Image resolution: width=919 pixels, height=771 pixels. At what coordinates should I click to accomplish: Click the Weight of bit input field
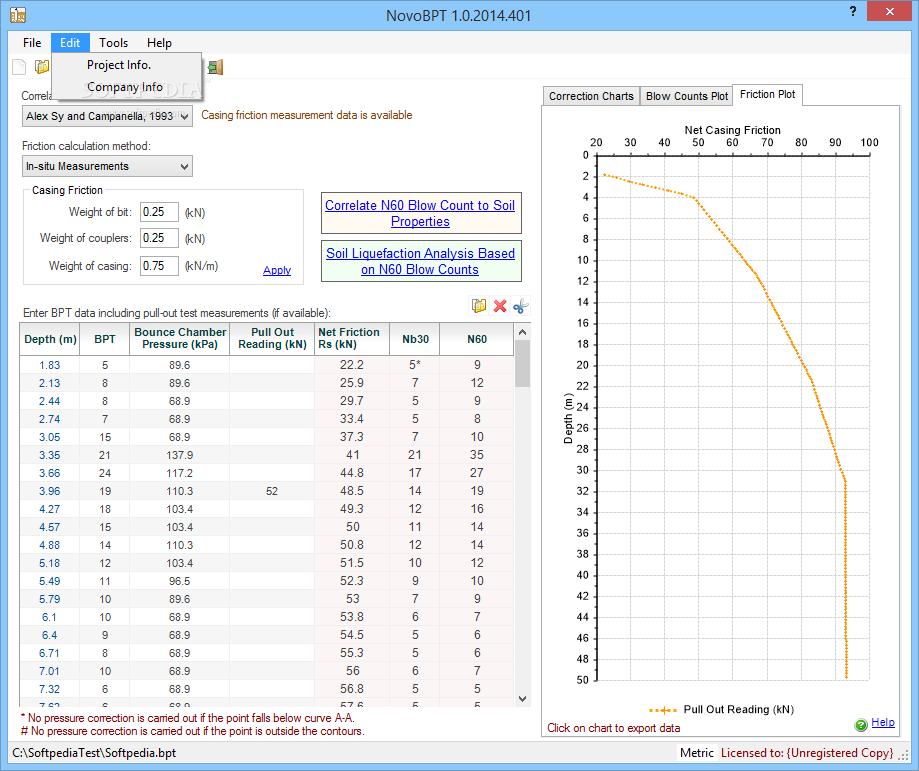[159, 212]
